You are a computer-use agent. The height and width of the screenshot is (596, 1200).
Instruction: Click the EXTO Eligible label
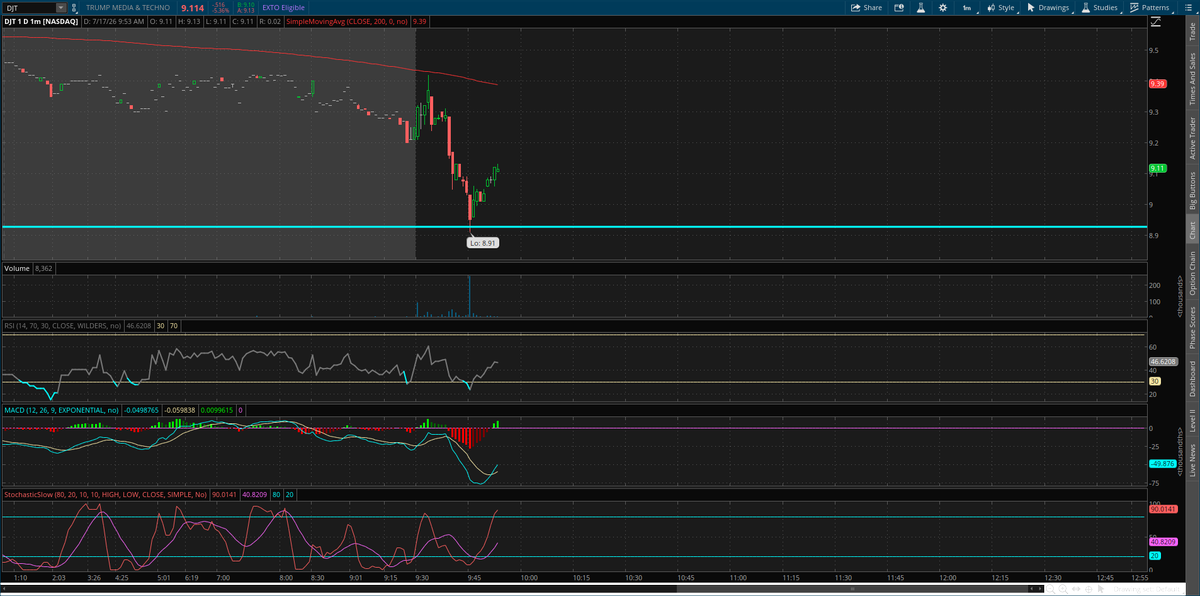pyautogui.click(x=284, y=8)
